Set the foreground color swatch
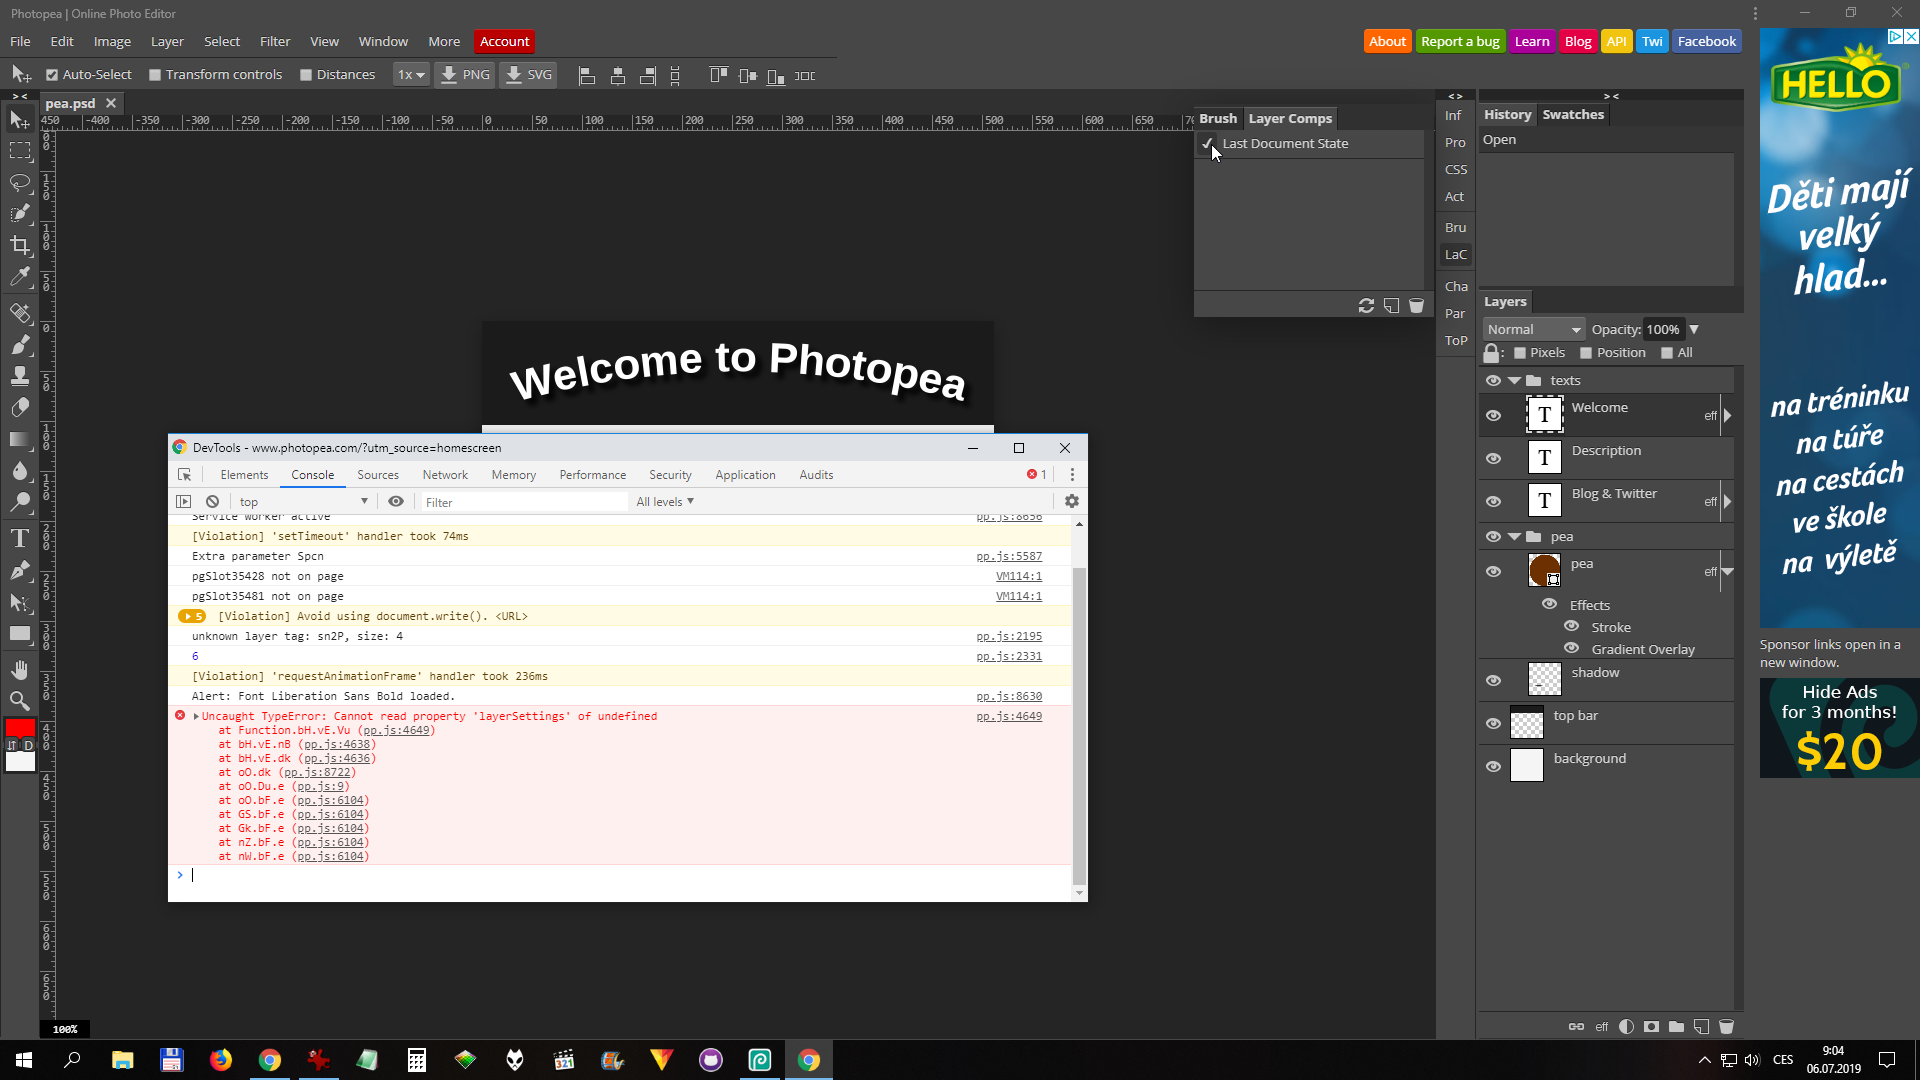 point(18,728)
